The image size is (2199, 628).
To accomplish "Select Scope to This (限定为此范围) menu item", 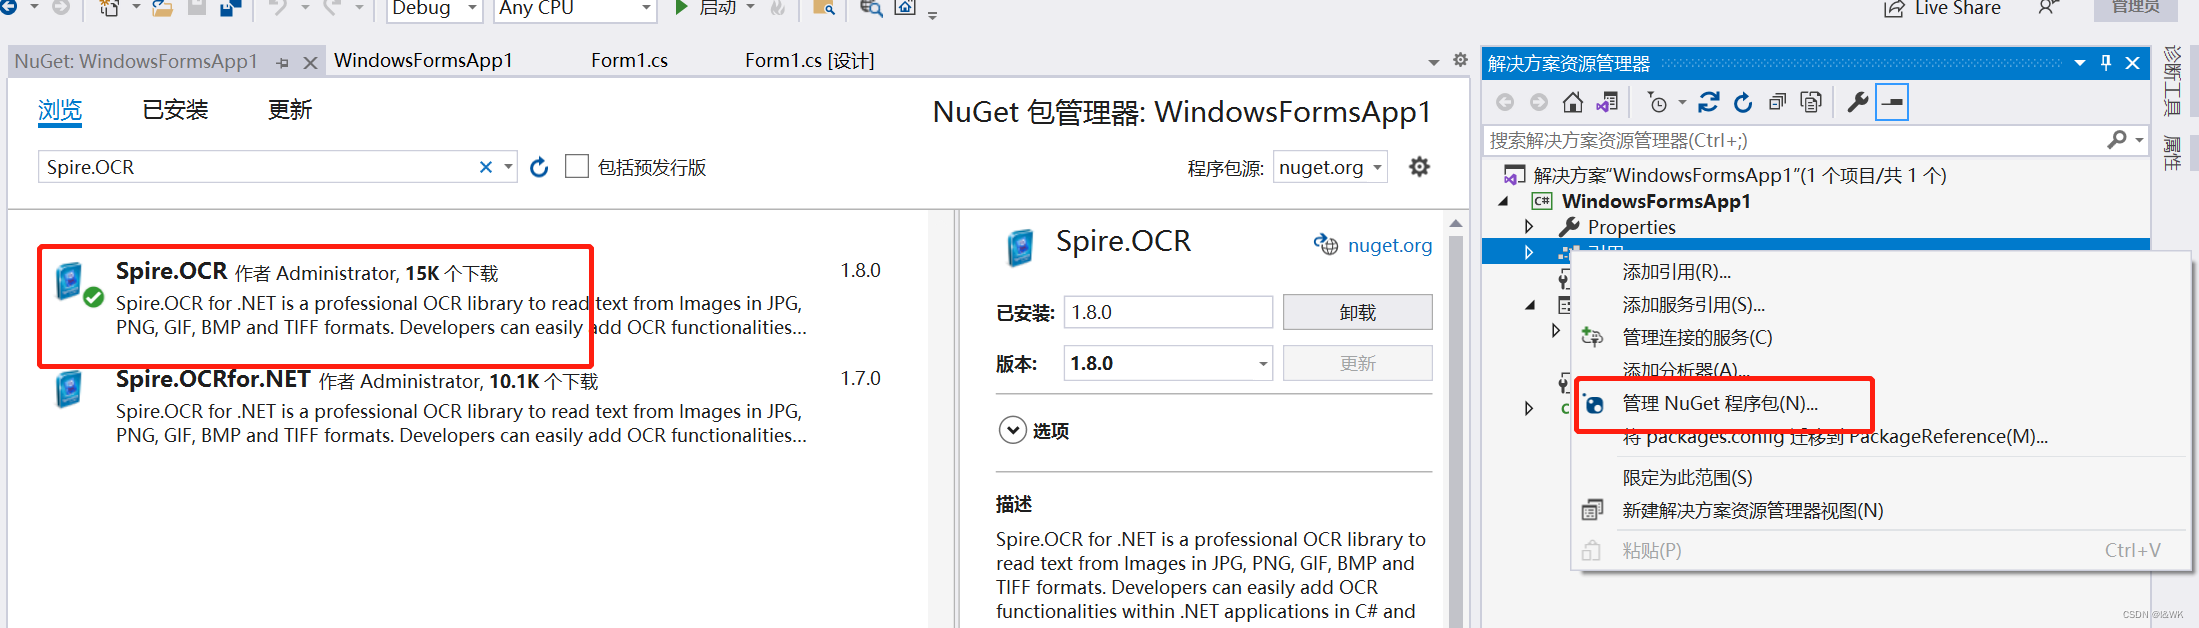I will click(x=1687, y=478).
